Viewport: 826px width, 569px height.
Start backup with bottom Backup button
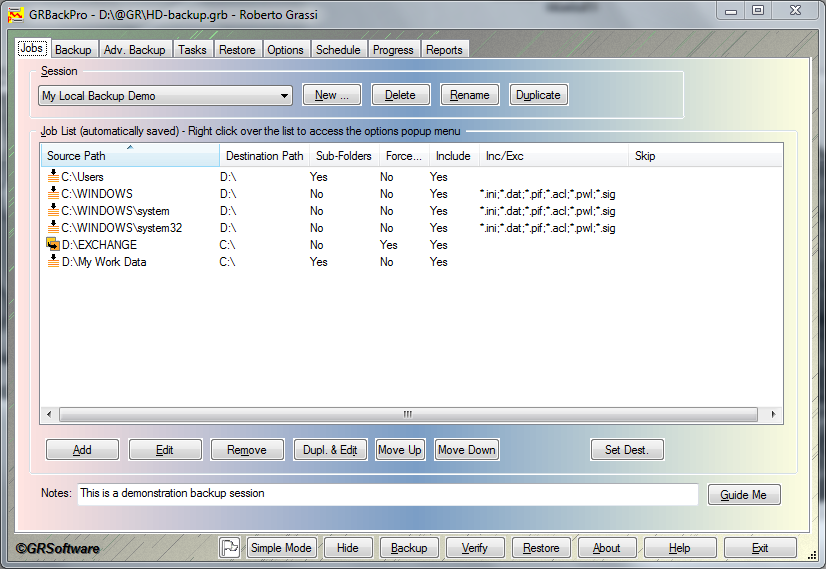tap(409, 547)
